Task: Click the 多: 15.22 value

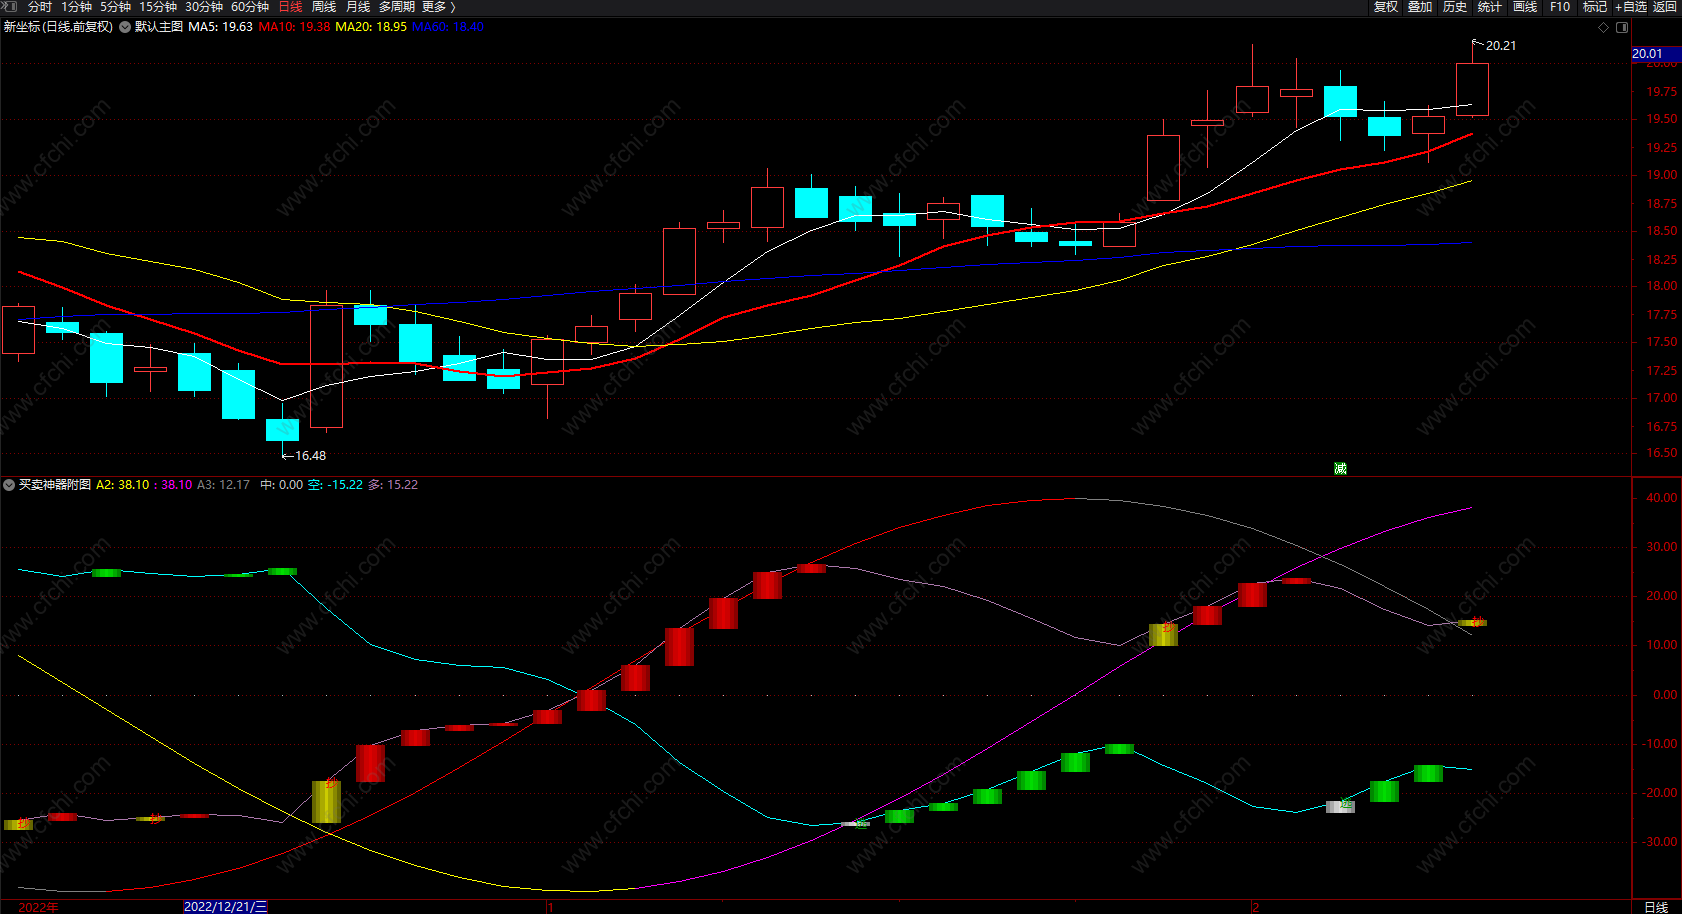Action: click(393, 485)
